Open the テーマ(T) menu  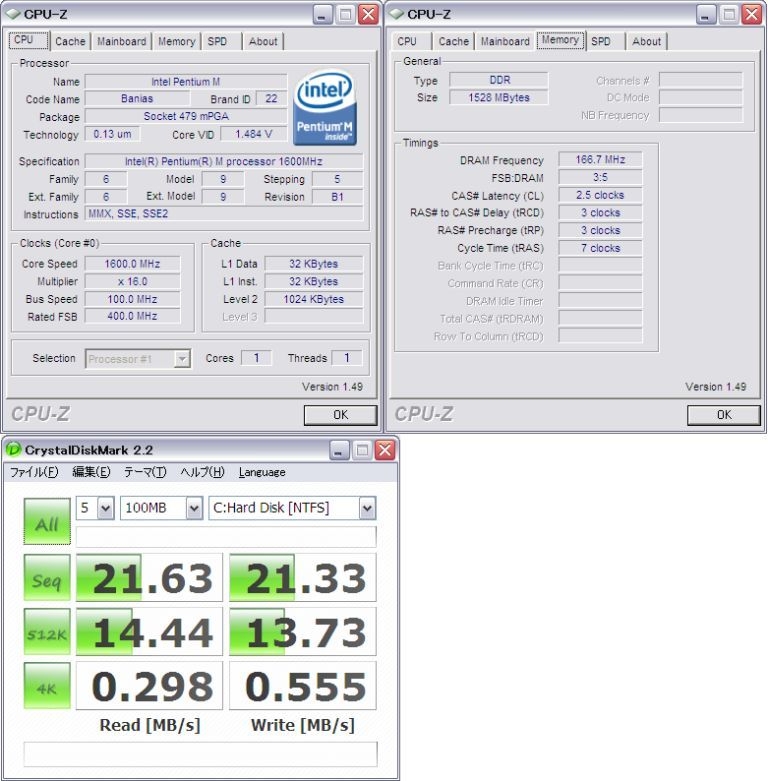[x=145, y=472]
